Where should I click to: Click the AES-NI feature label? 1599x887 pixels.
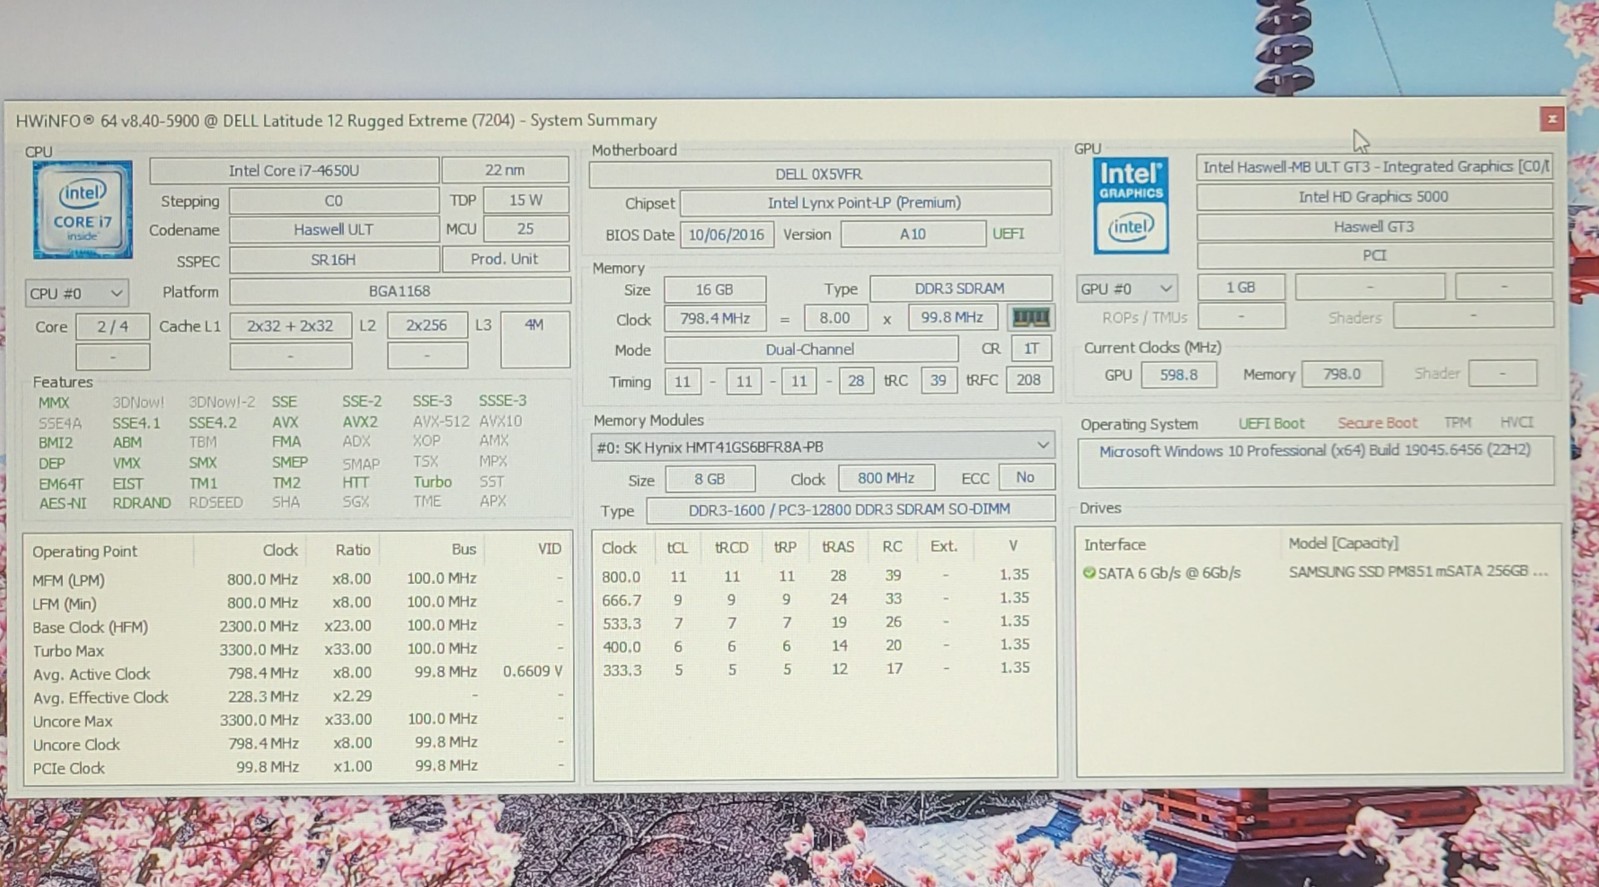[63, 503]
